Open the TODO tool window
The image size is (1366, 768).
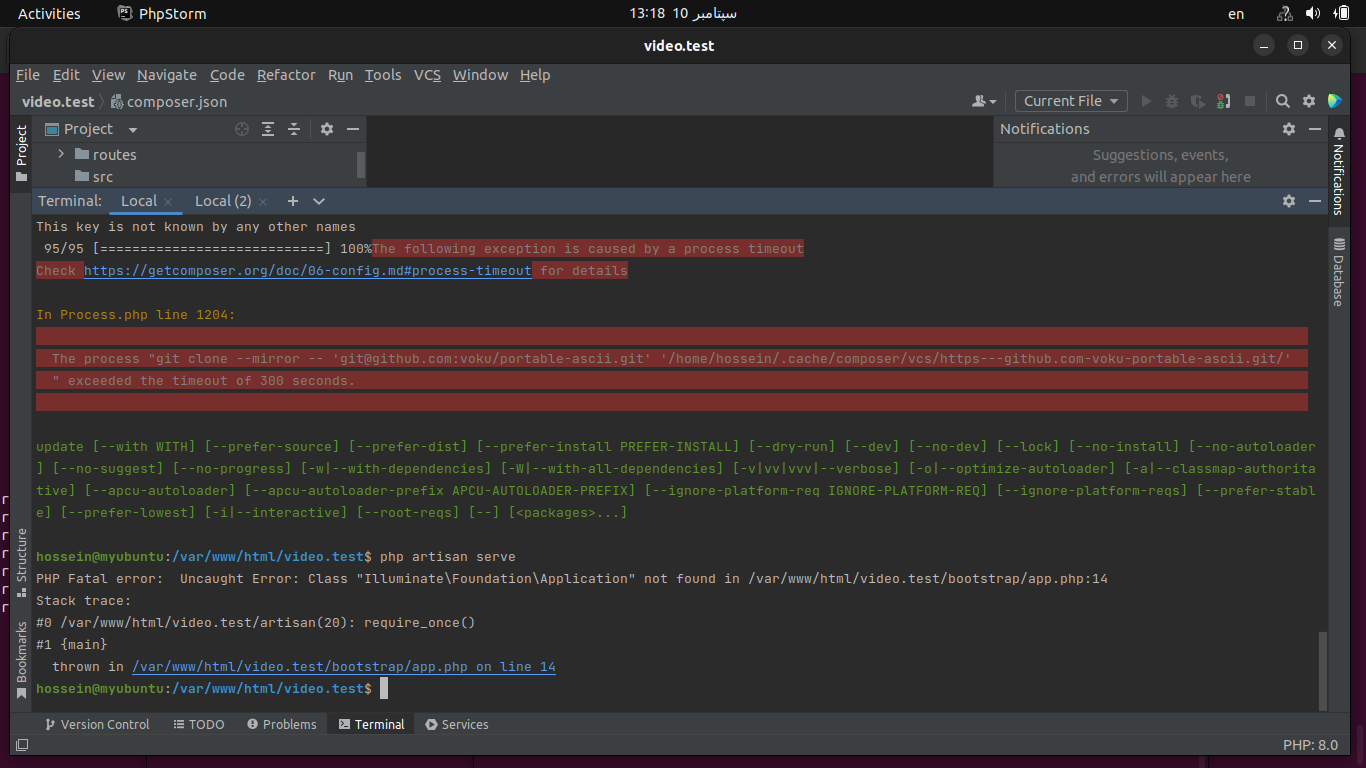199,724
